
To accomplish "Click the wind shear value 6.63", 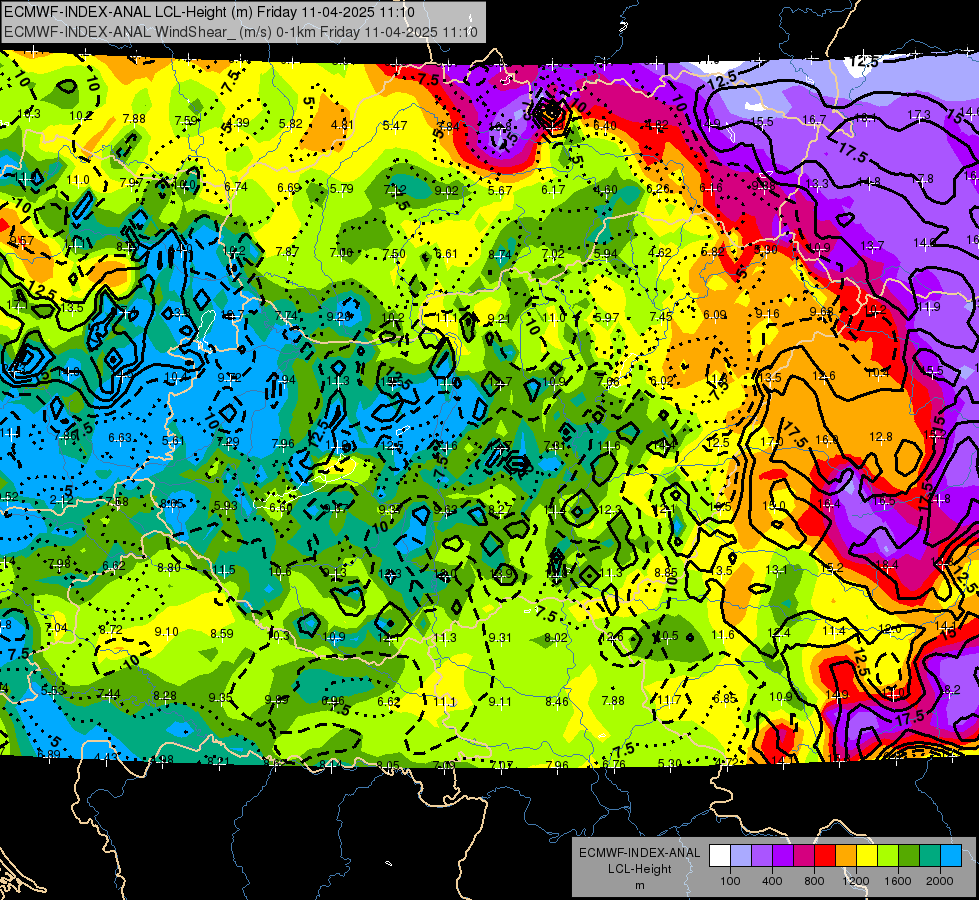I will click(x=120, y=438).
